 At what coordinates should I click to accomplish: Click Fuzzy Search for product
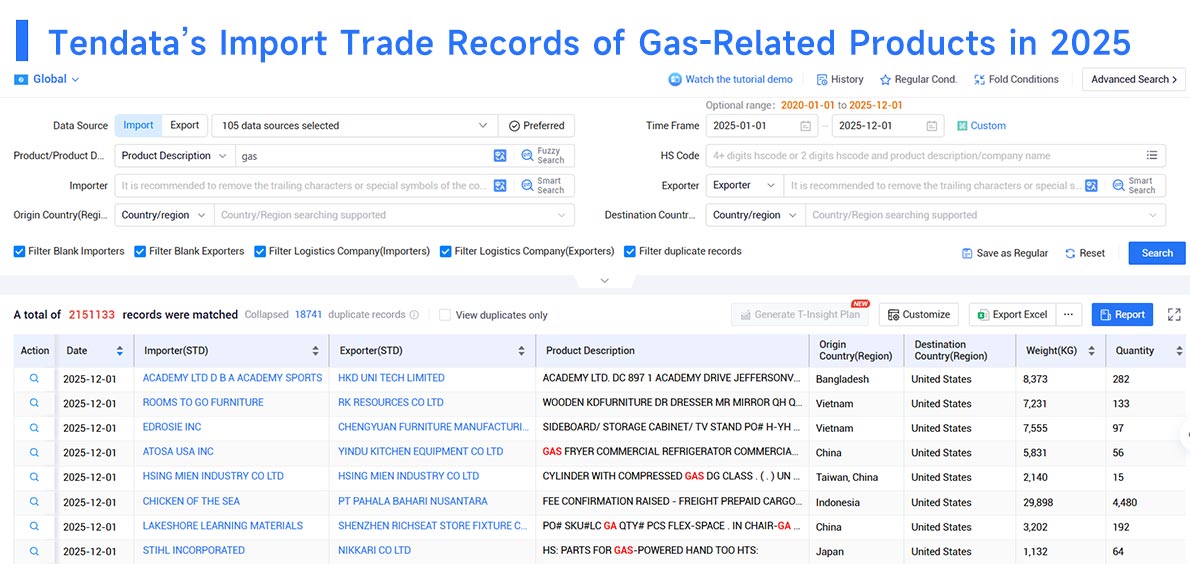pos(543,156)
